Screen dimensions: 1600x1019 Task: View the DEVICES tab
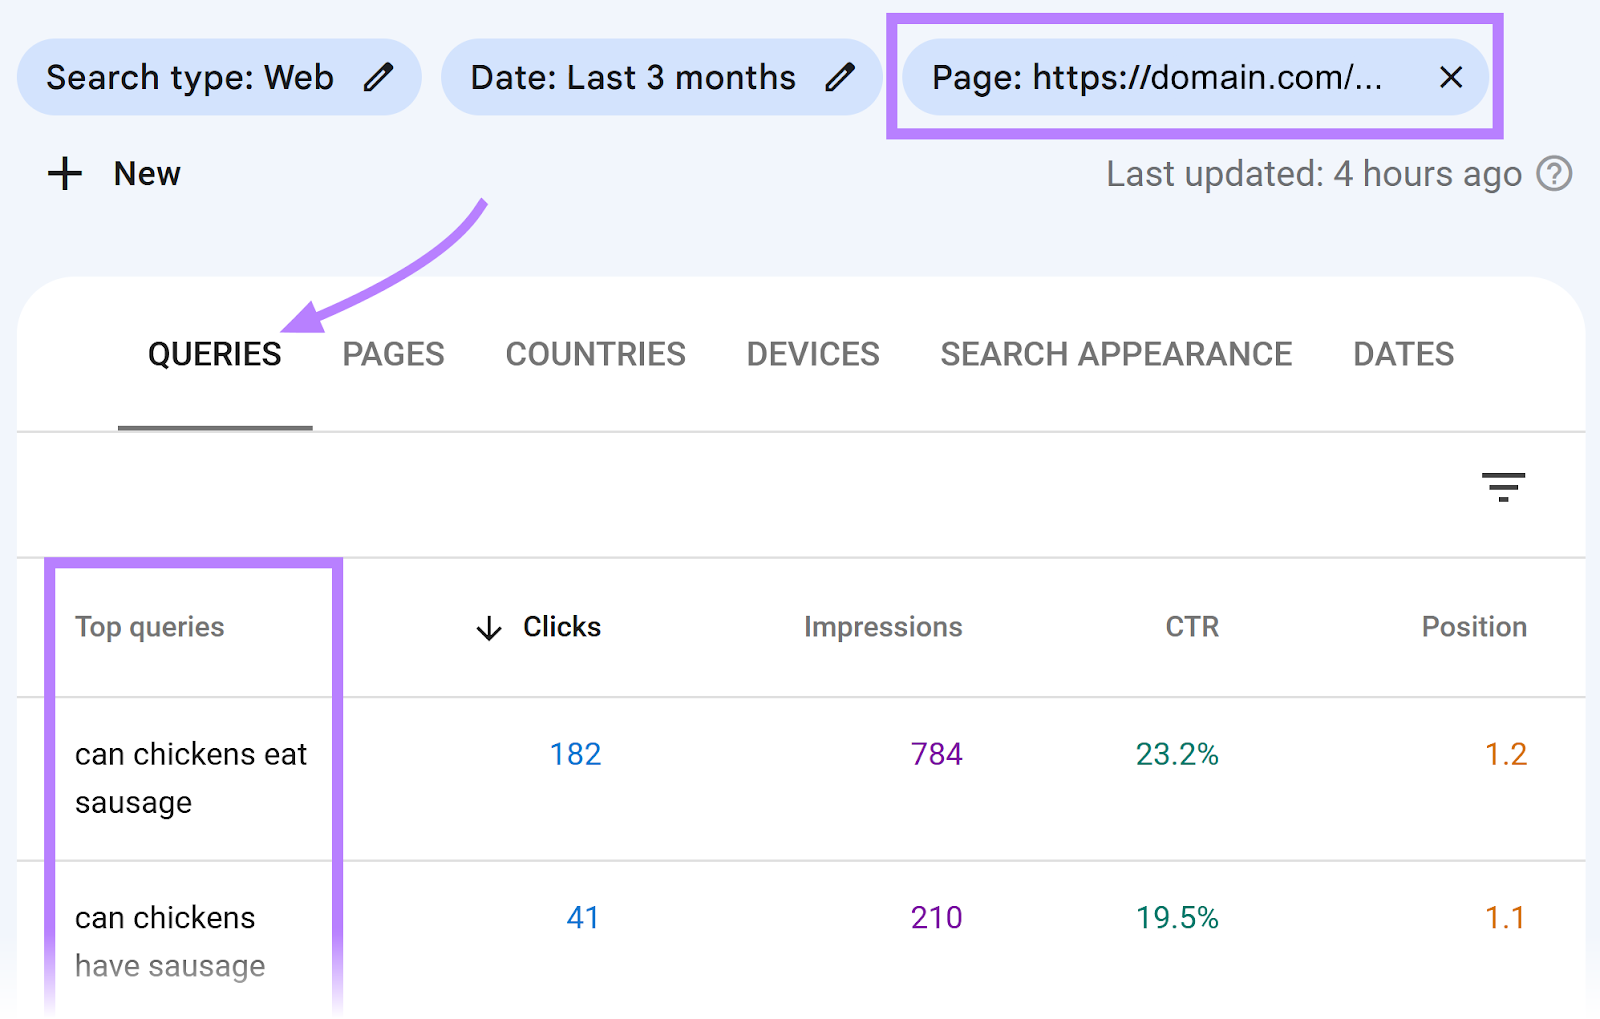coord(812,354)
